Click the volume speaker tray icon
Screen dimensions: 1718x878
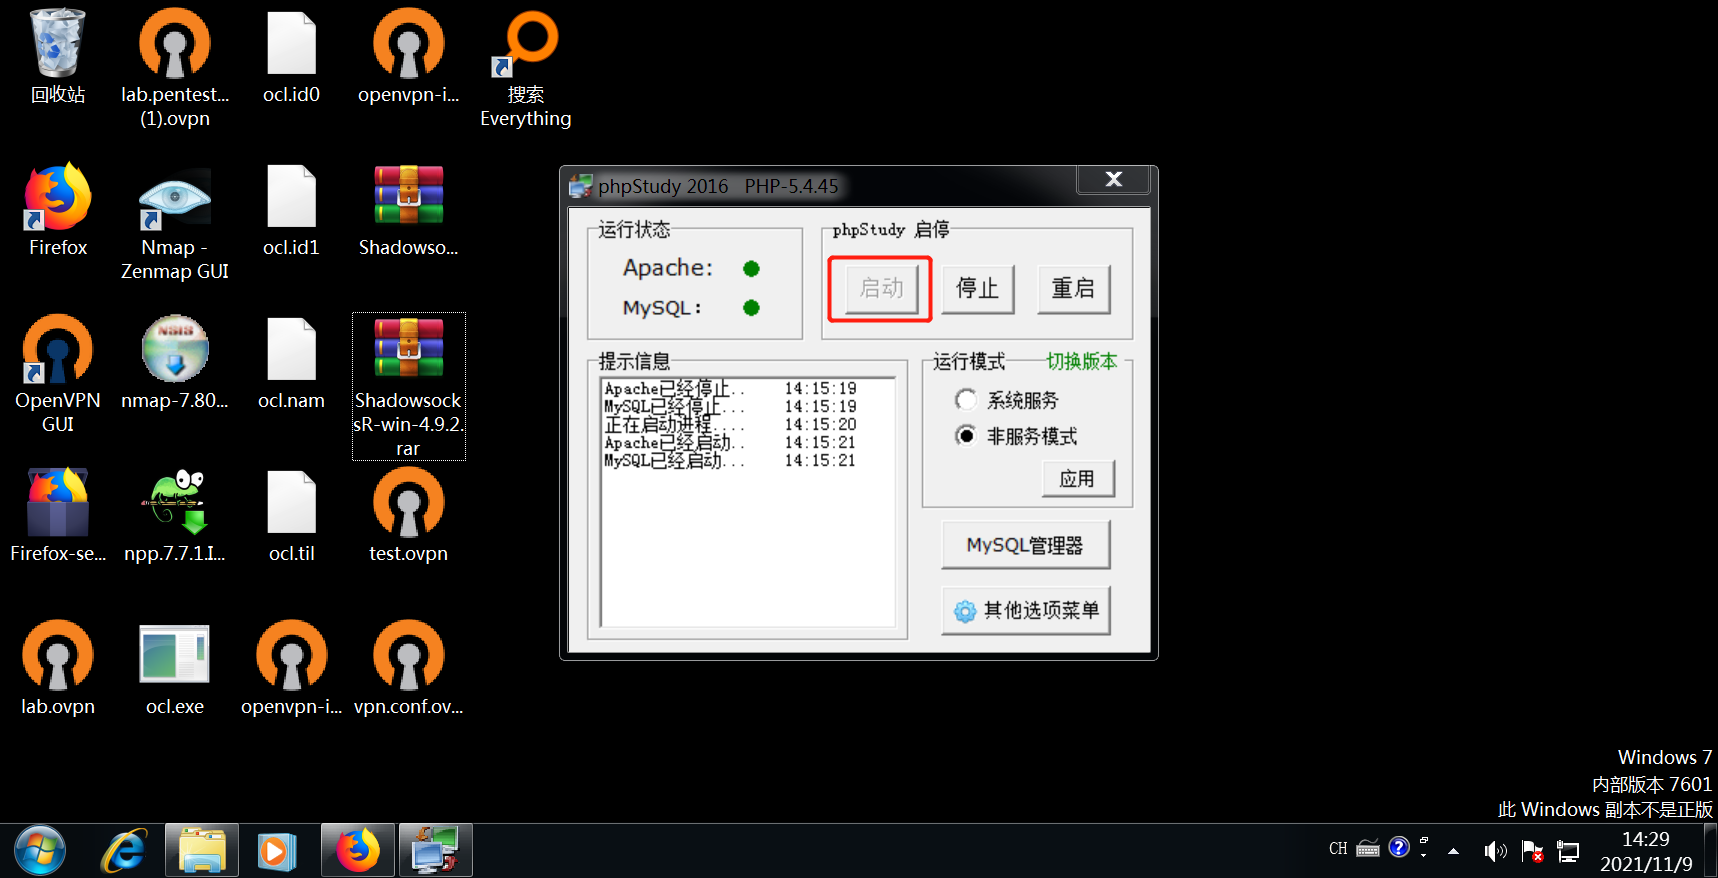(1495, 851)
